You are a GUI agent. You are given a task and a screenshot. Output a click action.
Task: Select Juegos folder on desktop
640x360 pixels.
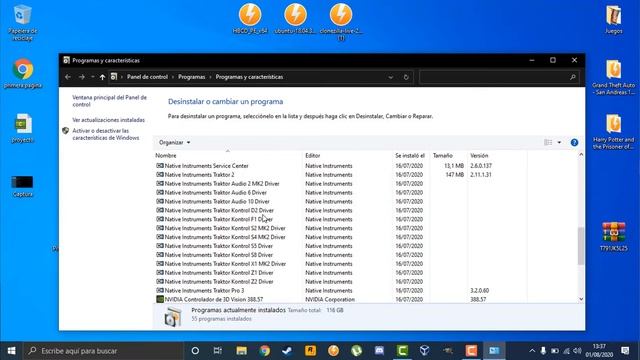[x=613, y=20]
